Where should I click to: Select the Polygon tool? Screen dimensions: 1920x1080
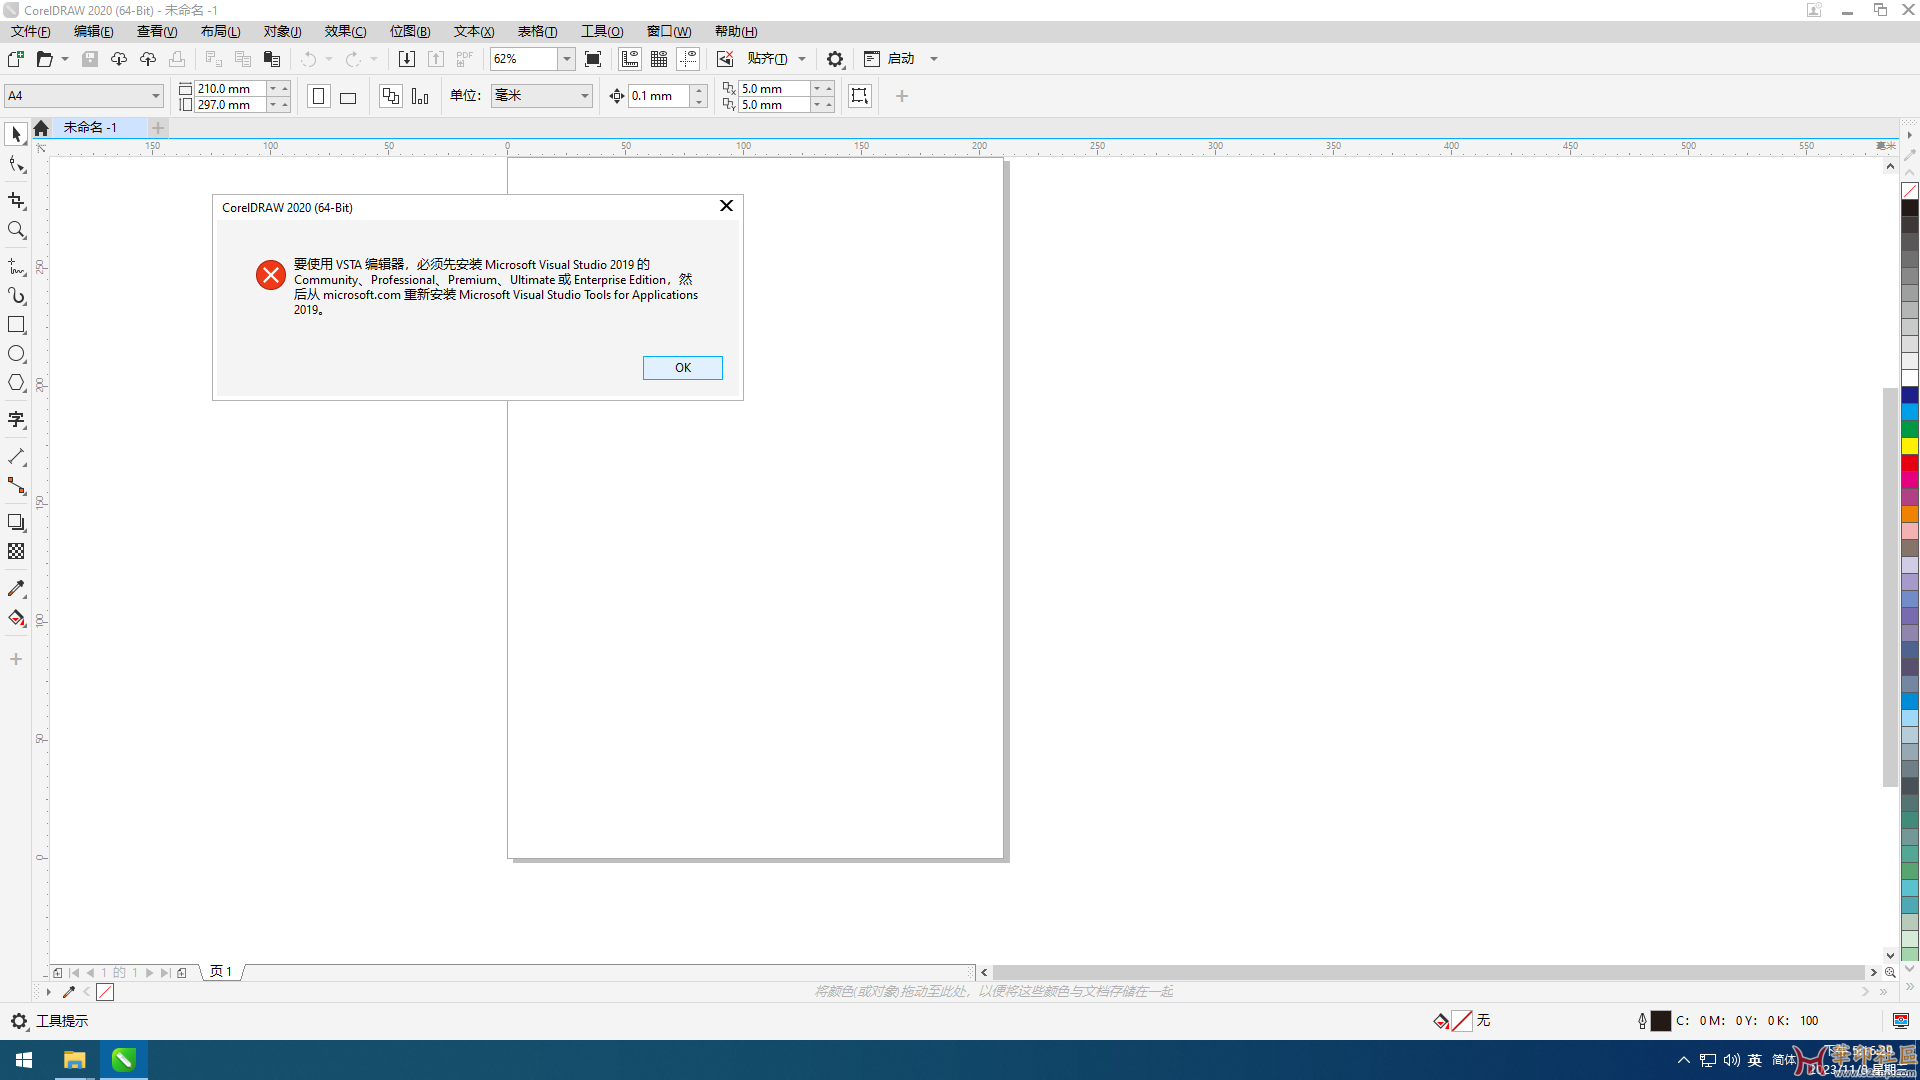16,383
